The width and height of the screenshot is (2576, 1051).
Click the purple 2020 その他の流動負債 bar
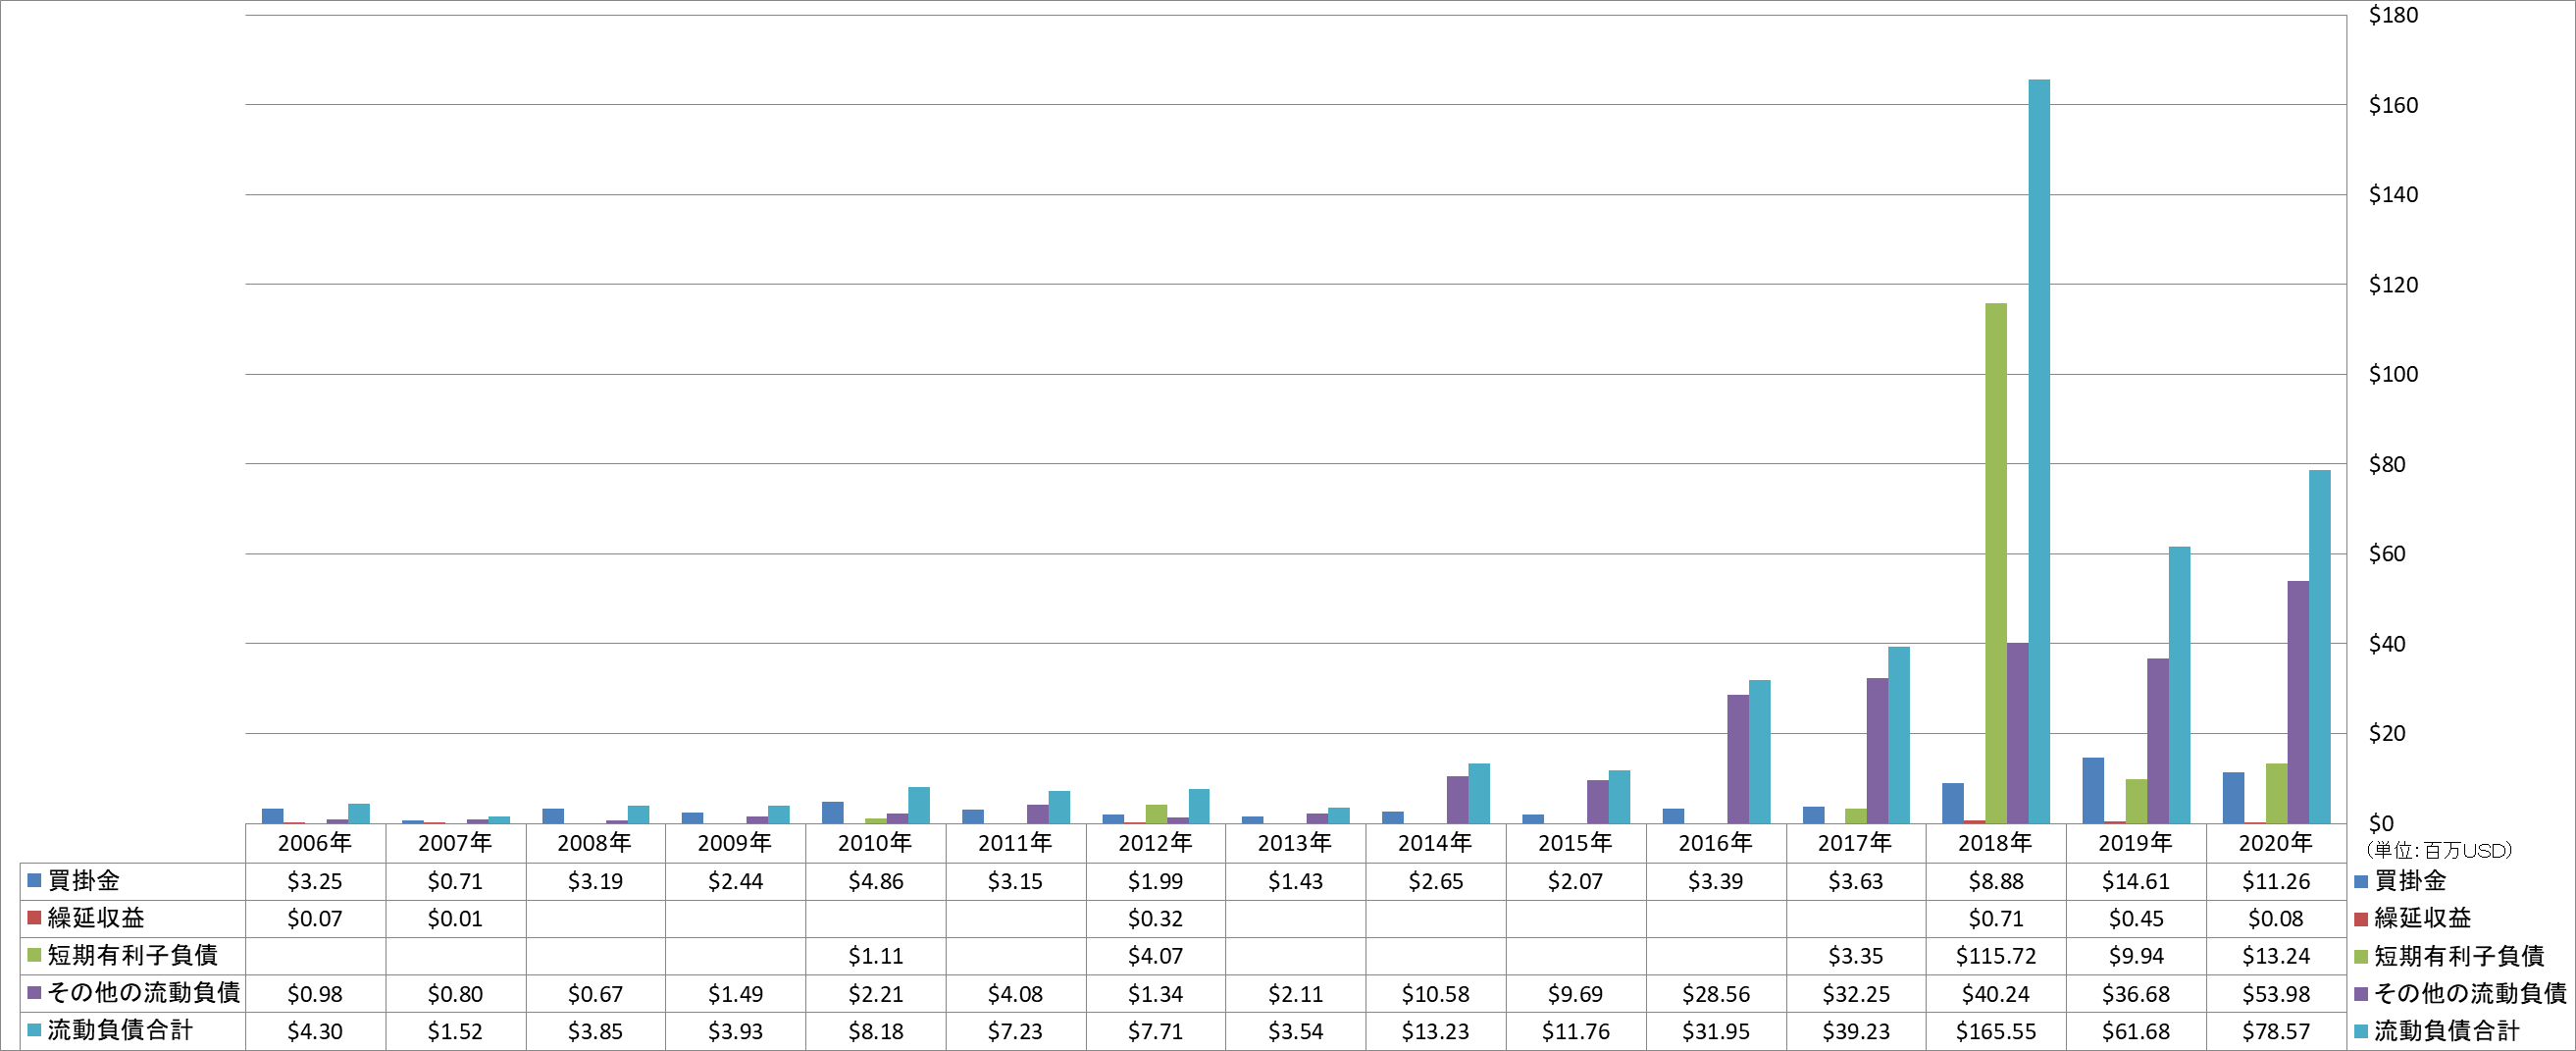(x=2298, y=702)
